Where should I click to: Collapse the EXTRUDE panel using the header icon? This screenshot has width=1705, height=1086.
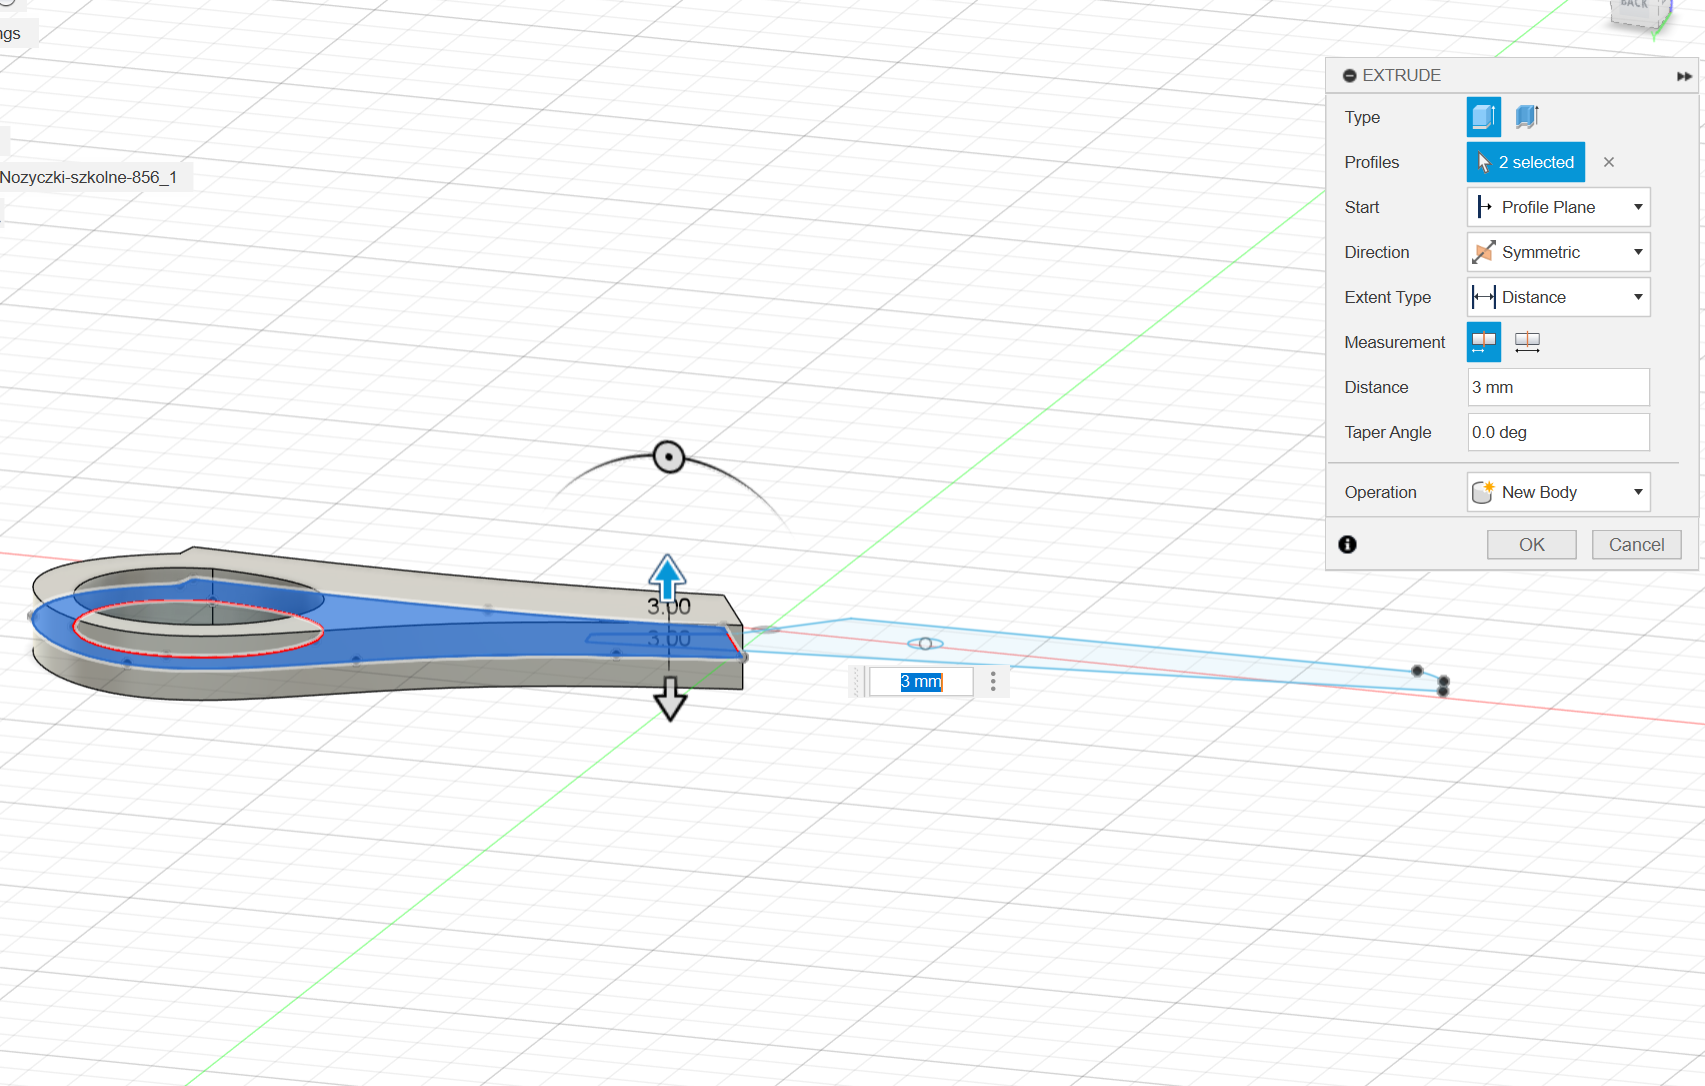click(1349, 76)
